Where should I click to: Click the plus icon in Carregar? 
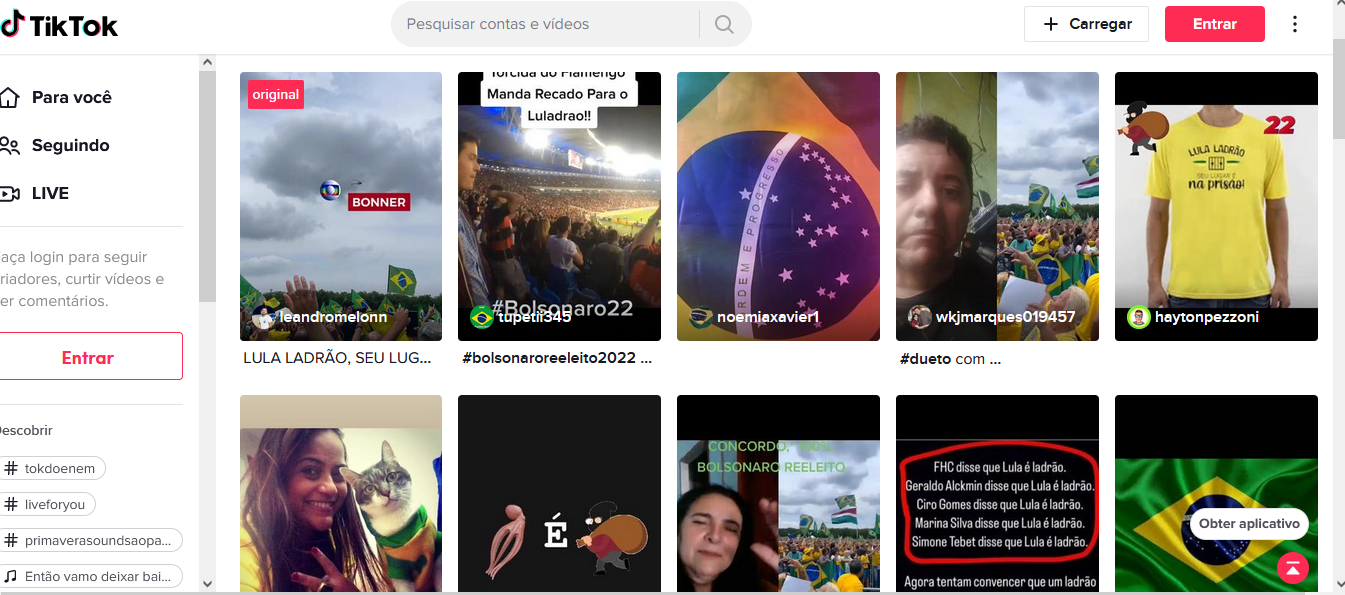tap(1050, 24)
